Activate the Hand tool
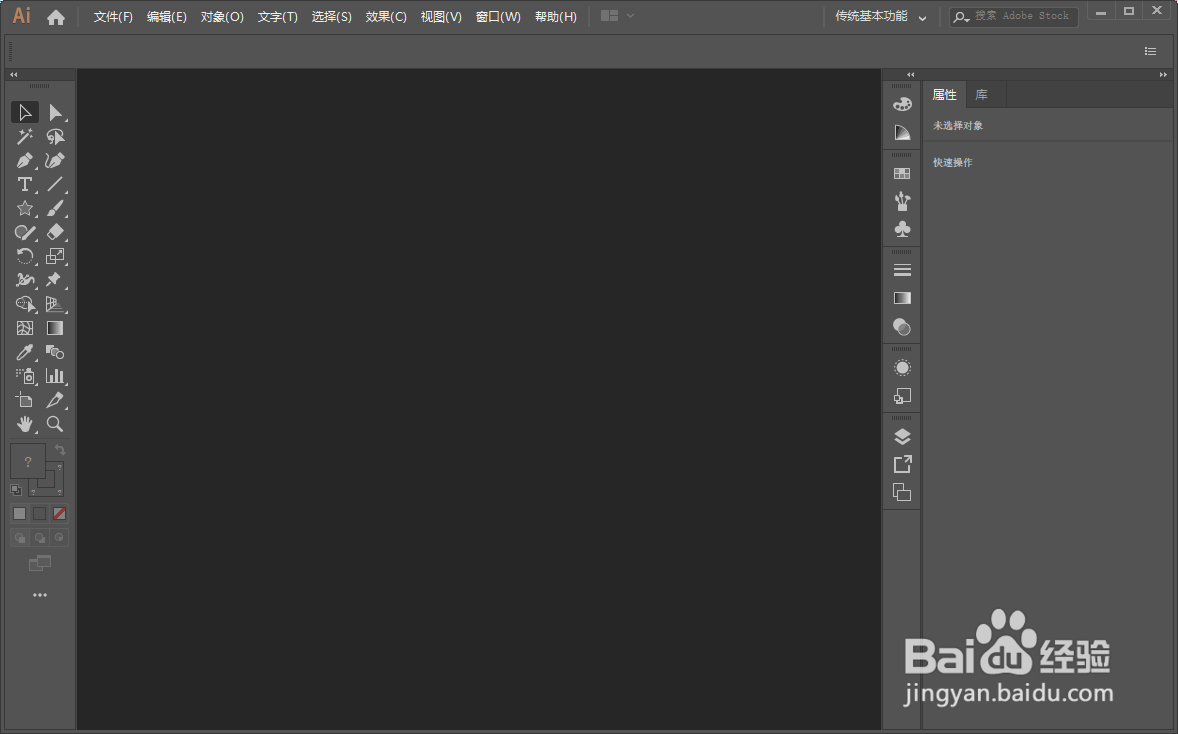Viewport: 1178px width, 734px height. point(25,424)
